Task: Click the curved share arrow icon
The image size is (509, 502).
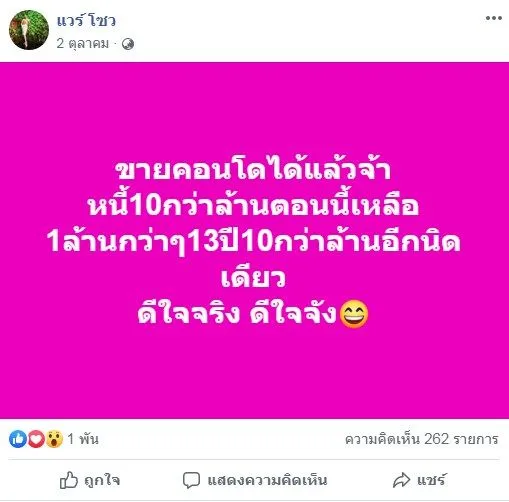Action: coord(401,480)
